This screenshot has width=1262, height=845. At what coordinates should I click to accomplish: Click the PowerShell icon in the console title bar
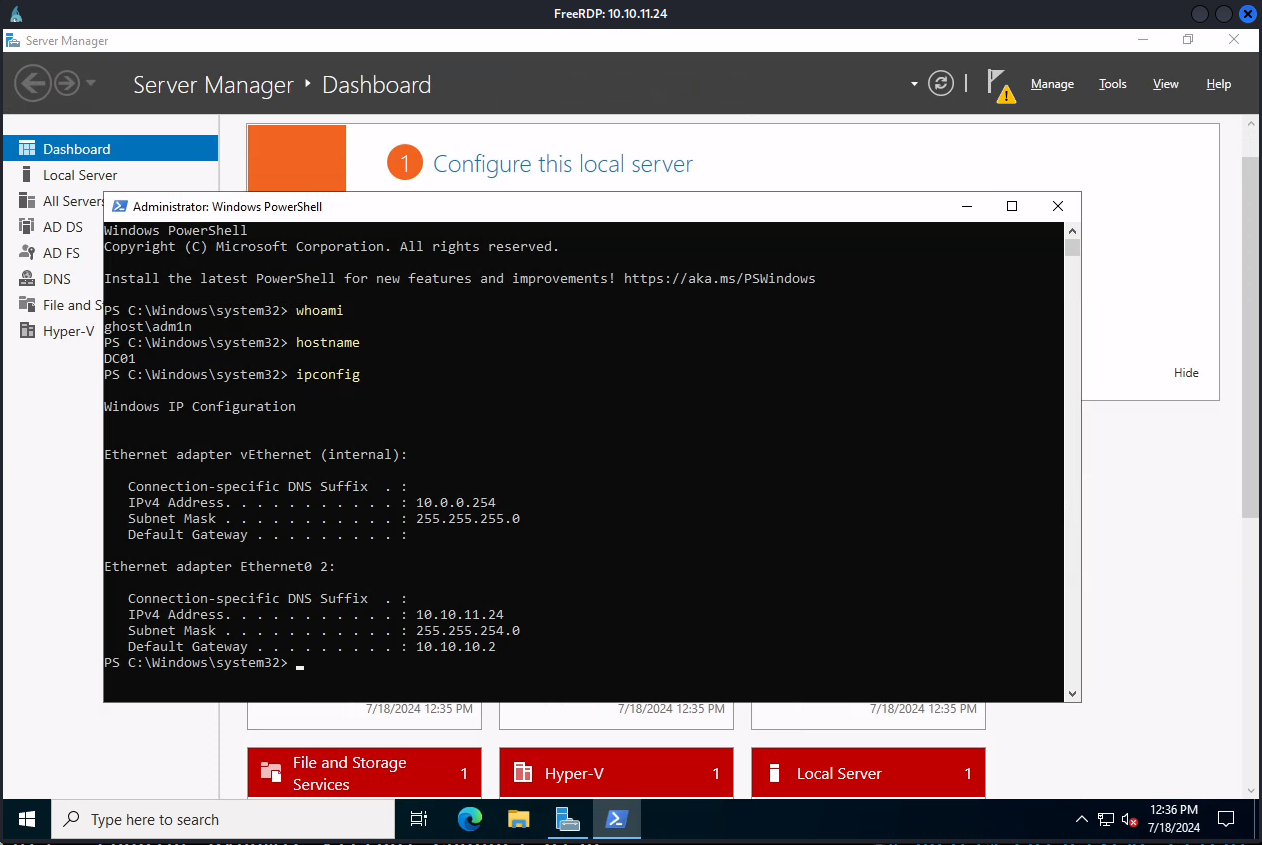[119, 206]
